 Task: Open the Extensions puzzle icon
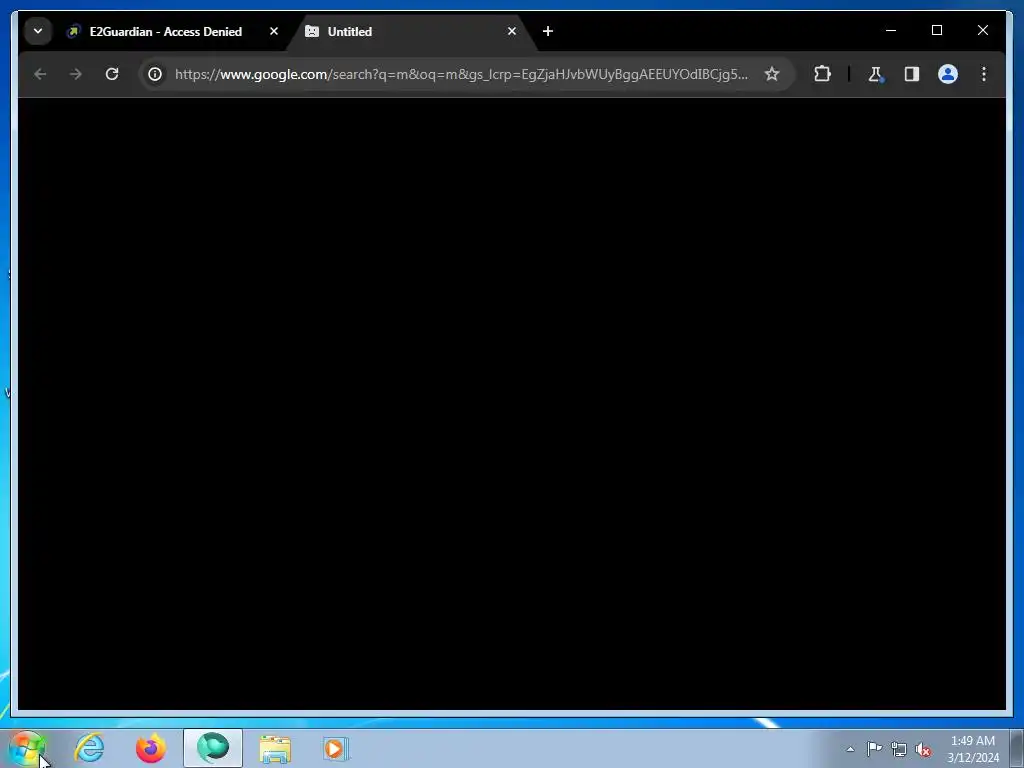(822, 74)
